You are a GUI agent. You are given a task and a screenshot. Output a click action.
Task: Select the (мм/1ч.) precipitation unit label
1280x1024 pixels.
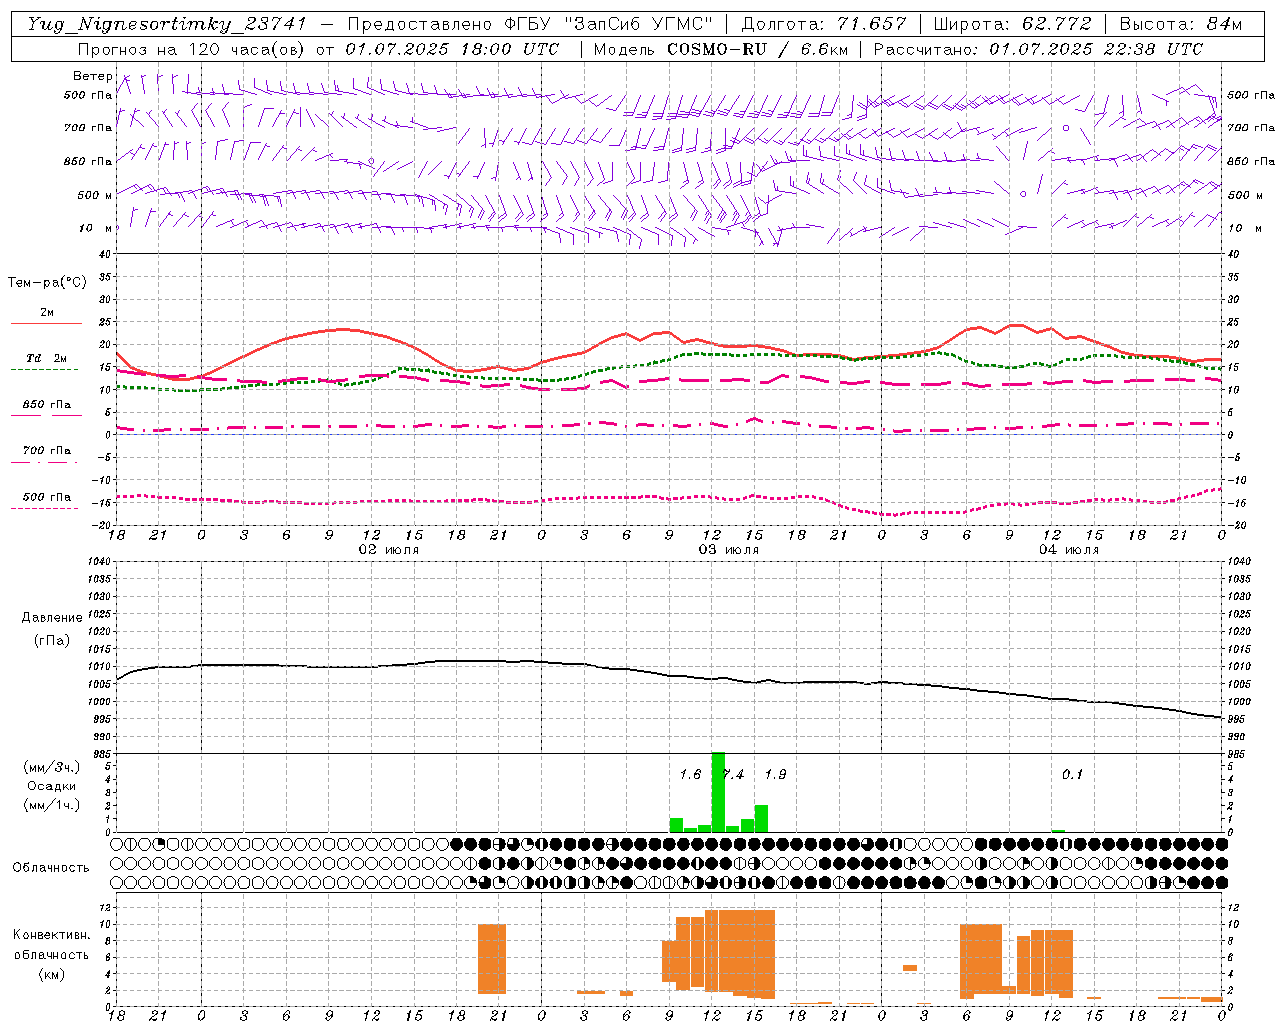point(52,805)
